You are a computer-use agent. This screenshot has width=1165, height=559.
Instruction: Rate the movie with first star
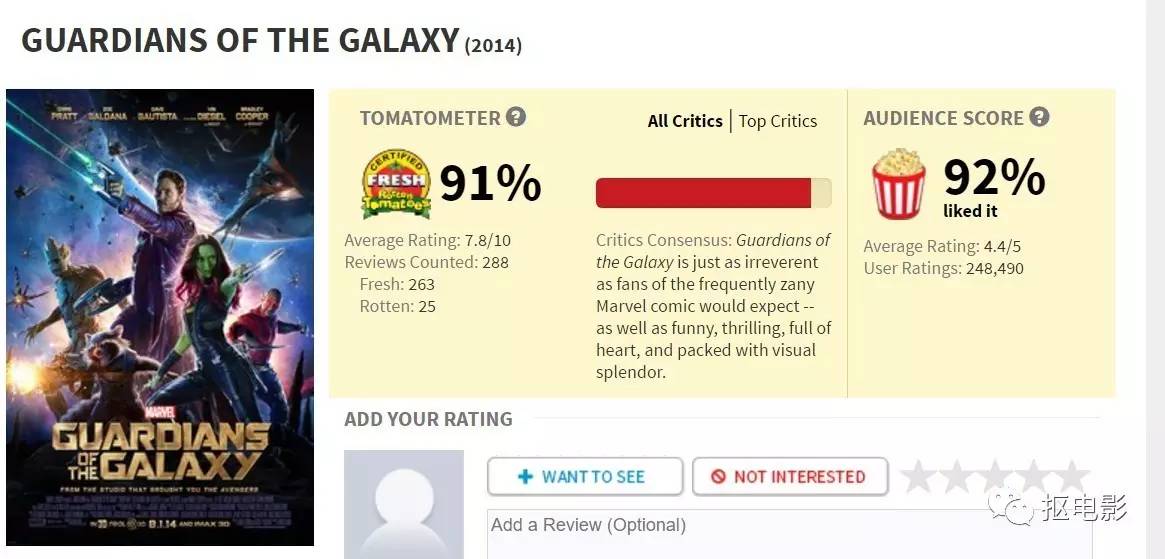[920, 477]
